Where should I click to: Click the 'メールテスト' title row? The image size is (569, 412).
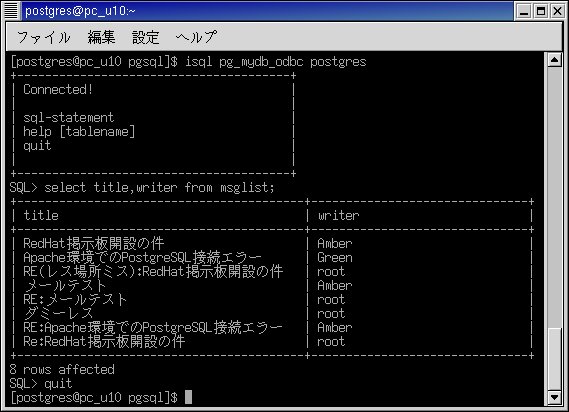[65, 286]
